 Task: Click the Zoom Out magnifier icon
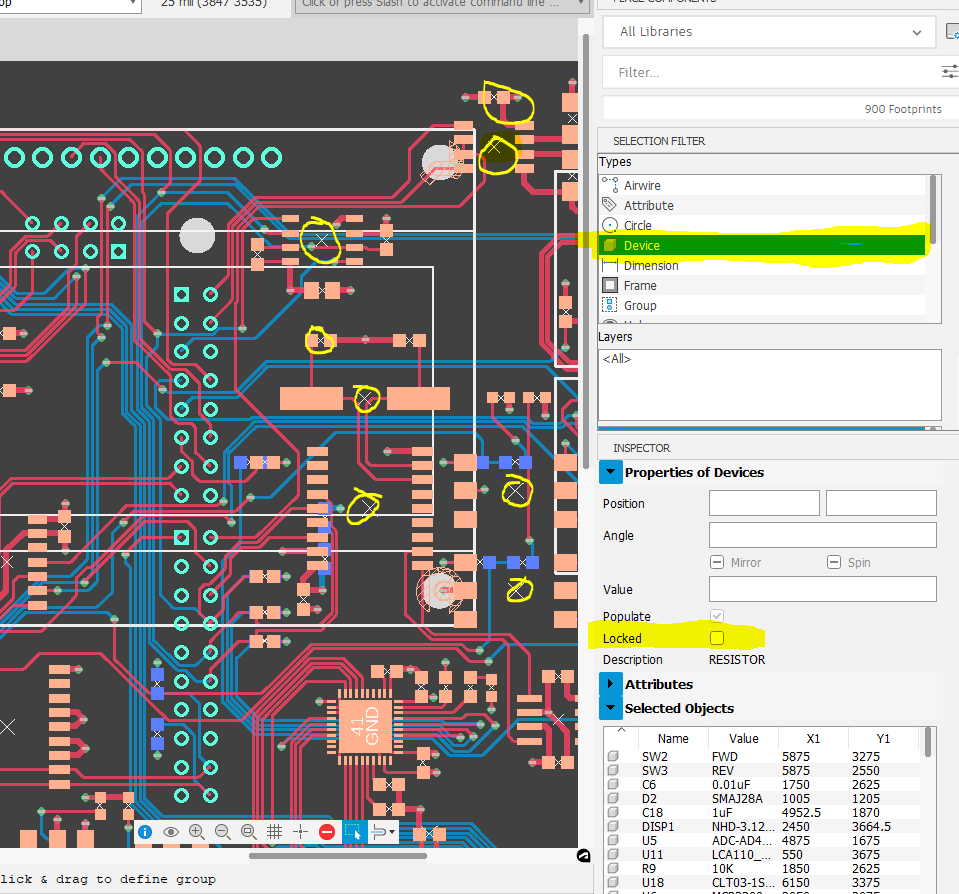click(x=222, y=831)
